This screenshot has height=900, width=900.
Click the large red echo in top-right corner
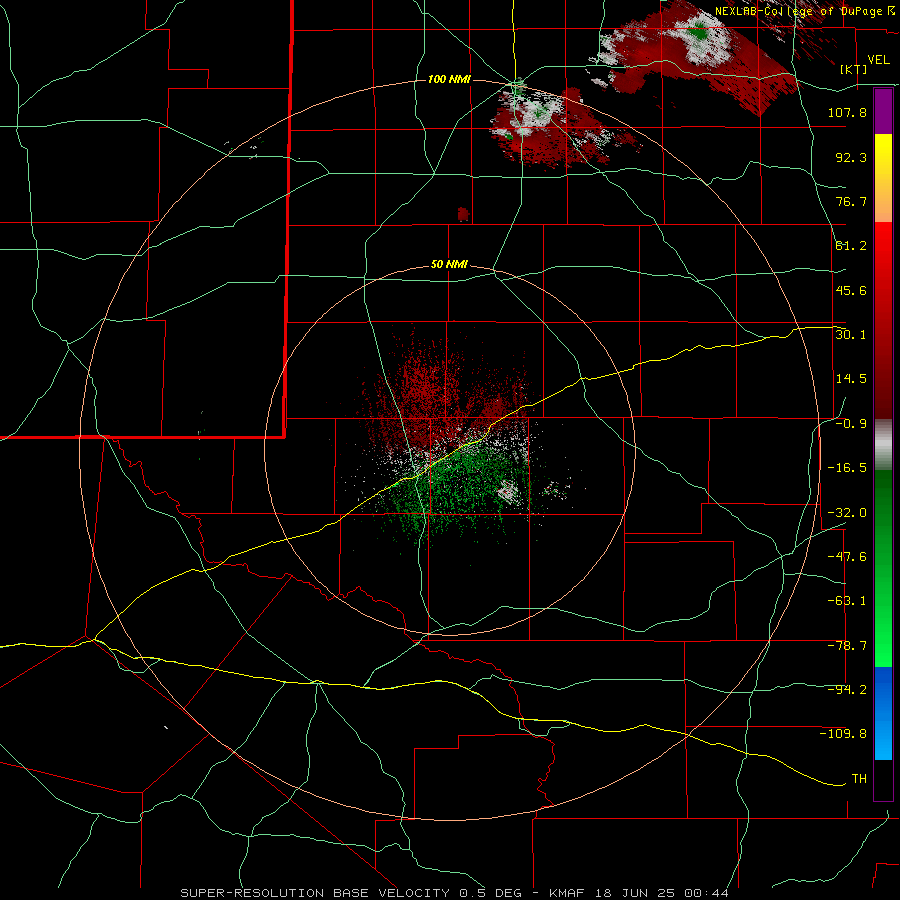click(x=695, y=55)
